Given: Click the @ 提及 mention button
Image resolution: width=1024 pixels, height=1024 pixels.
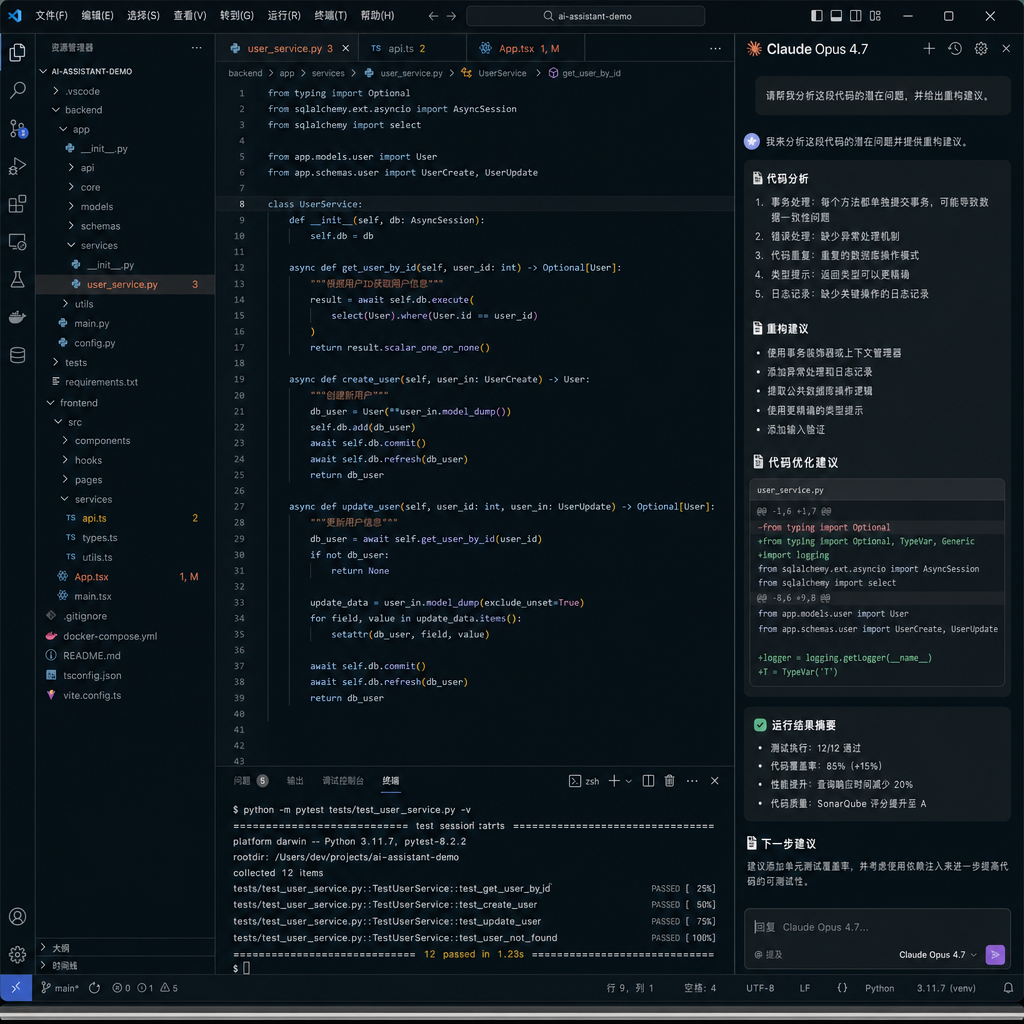Looking at the screenshot, I should coord(769,954).
